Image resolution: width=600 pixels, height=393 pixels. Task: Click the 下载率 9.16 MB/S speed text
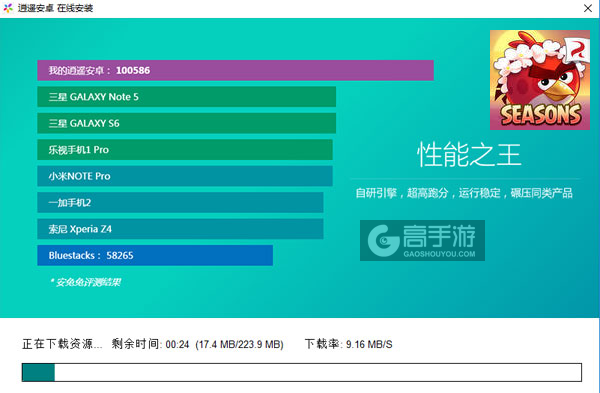pyautogui.click(x=349, y=344)
